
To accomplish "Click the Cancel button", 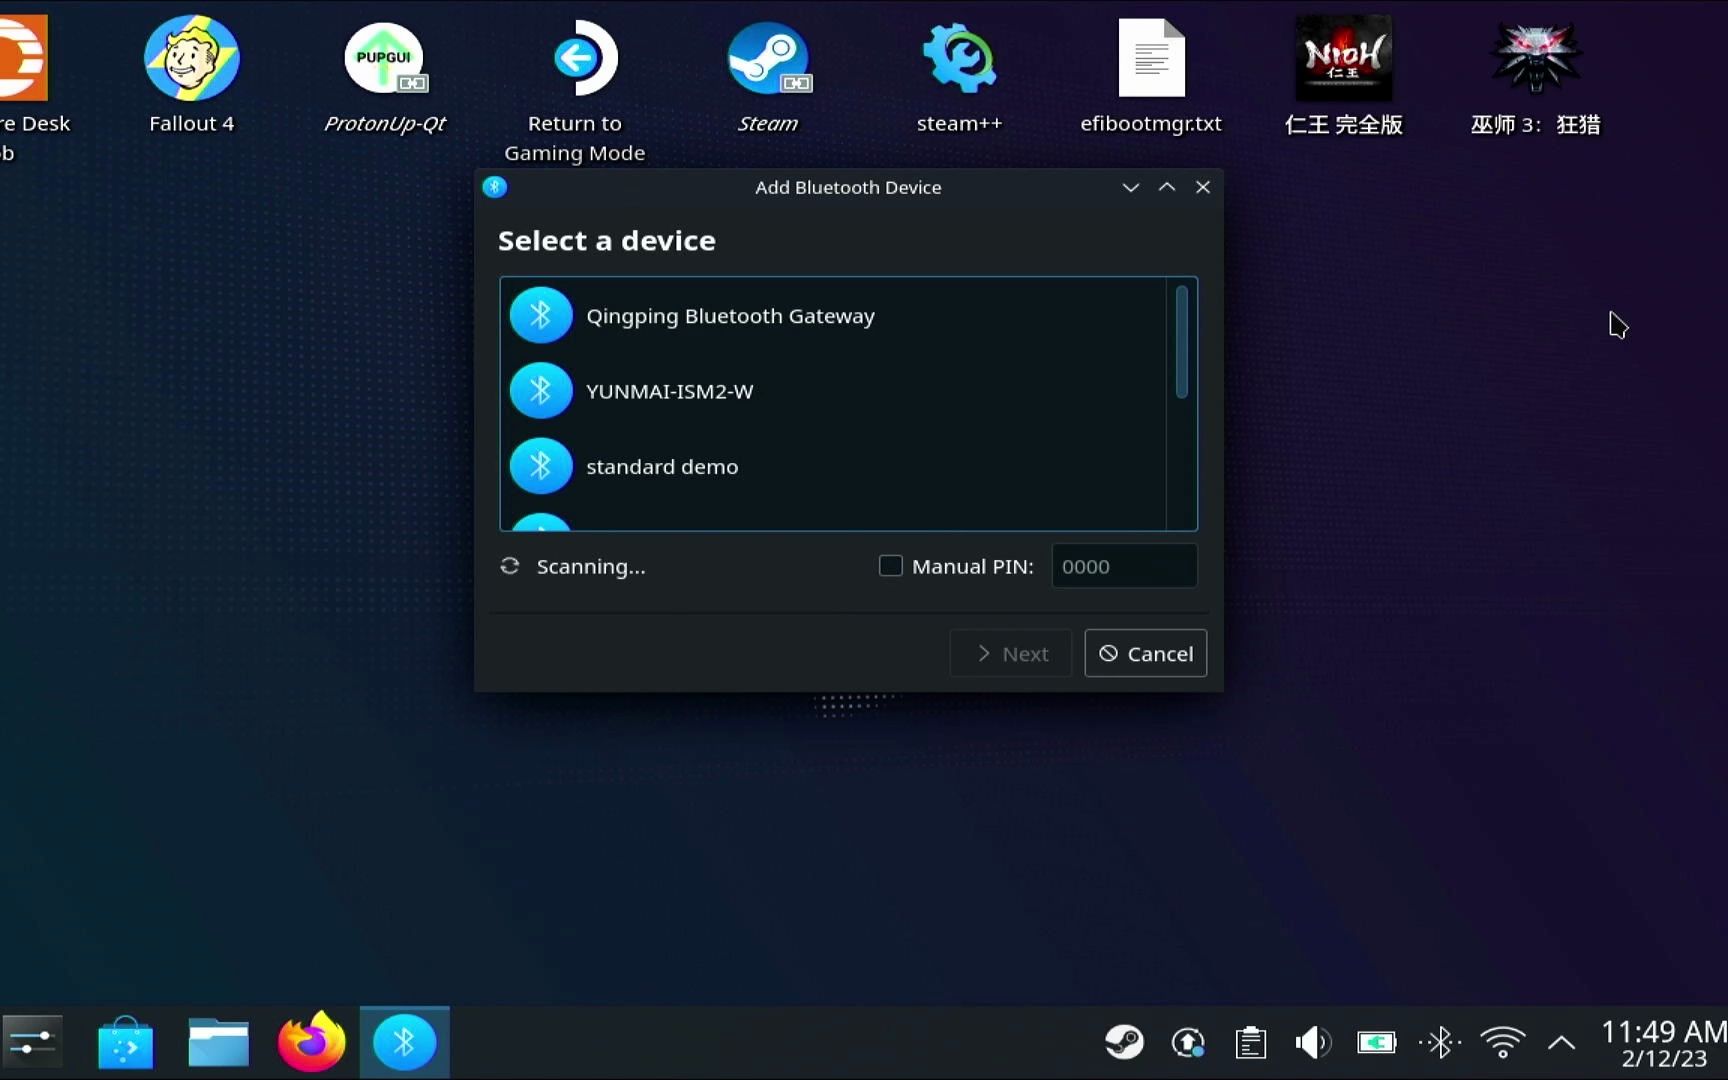I will click(x=1146, y=653).
